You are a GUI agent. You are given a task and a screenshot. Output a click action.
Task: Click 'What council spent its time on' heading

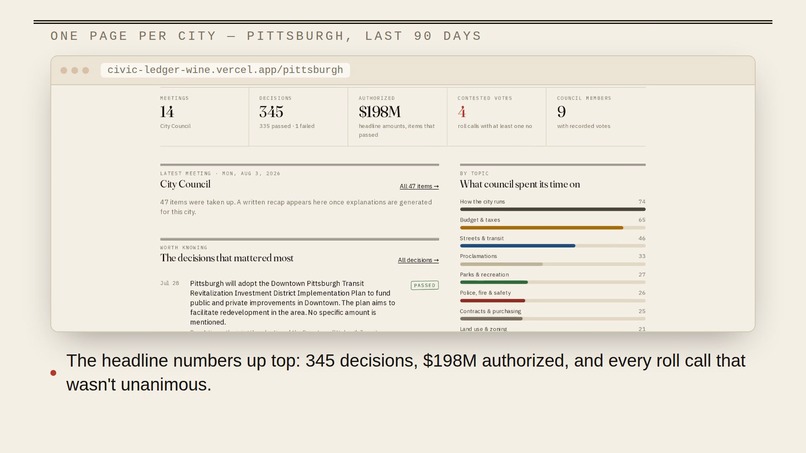tap(520, 184)
